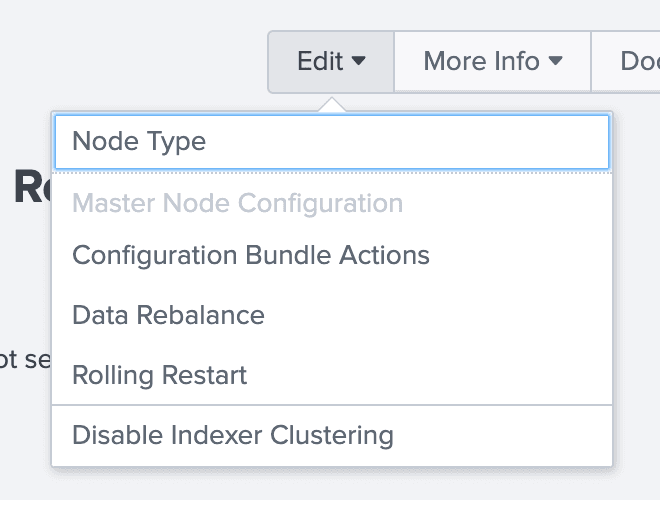Click the More Info label text
660x518 pixels.
click(x=482, y=61)
